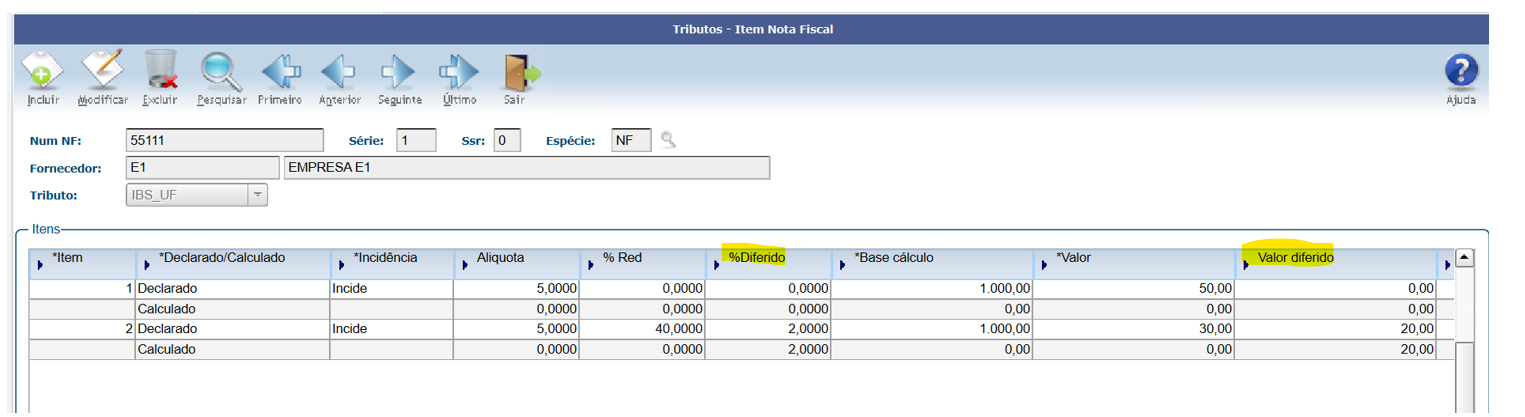
Task: Sort by *Declarado/Calculado column header
Action: [x=234, y=264]
